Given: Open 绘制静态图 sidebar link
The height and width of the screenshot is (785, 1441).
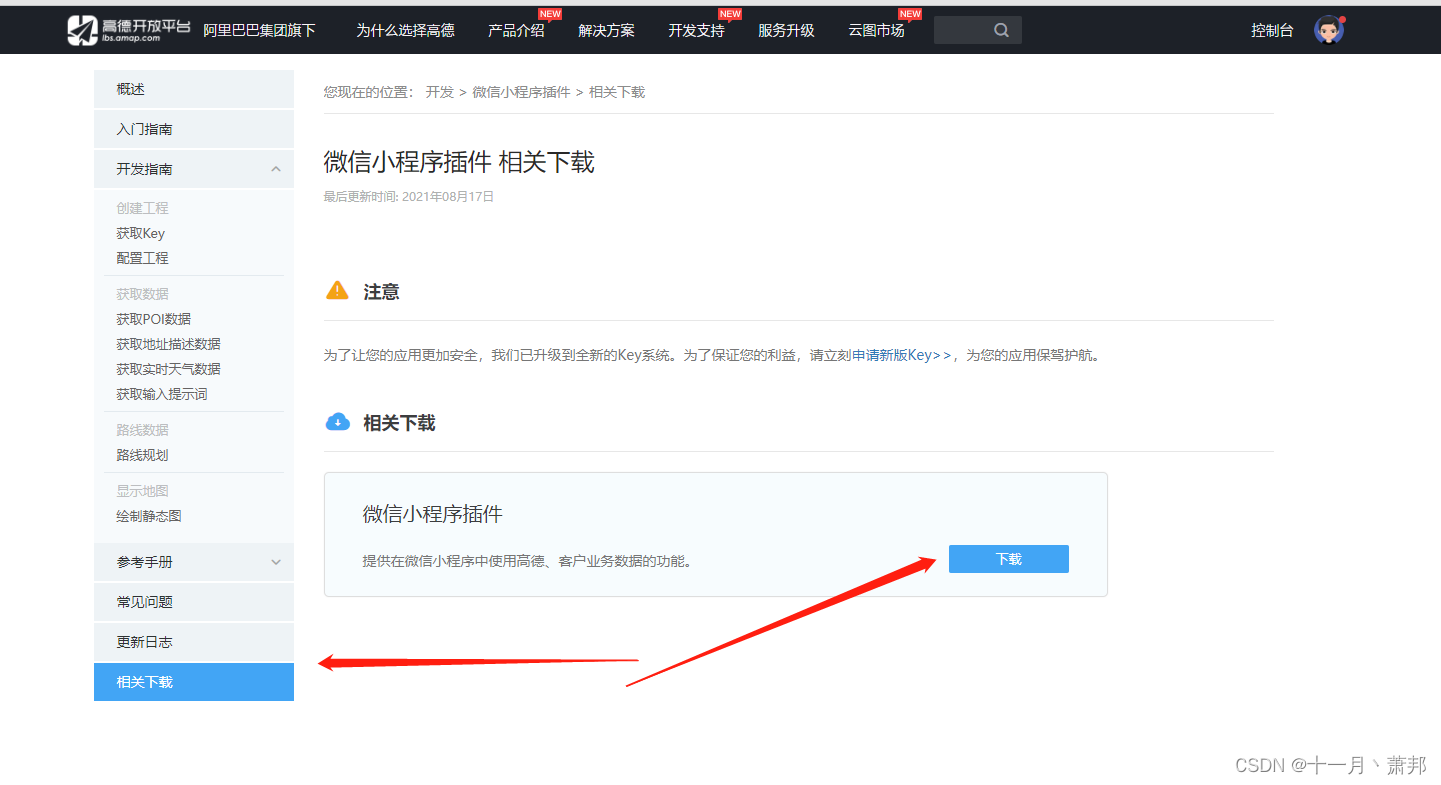Looking at the screenshot, I should 149,516.
